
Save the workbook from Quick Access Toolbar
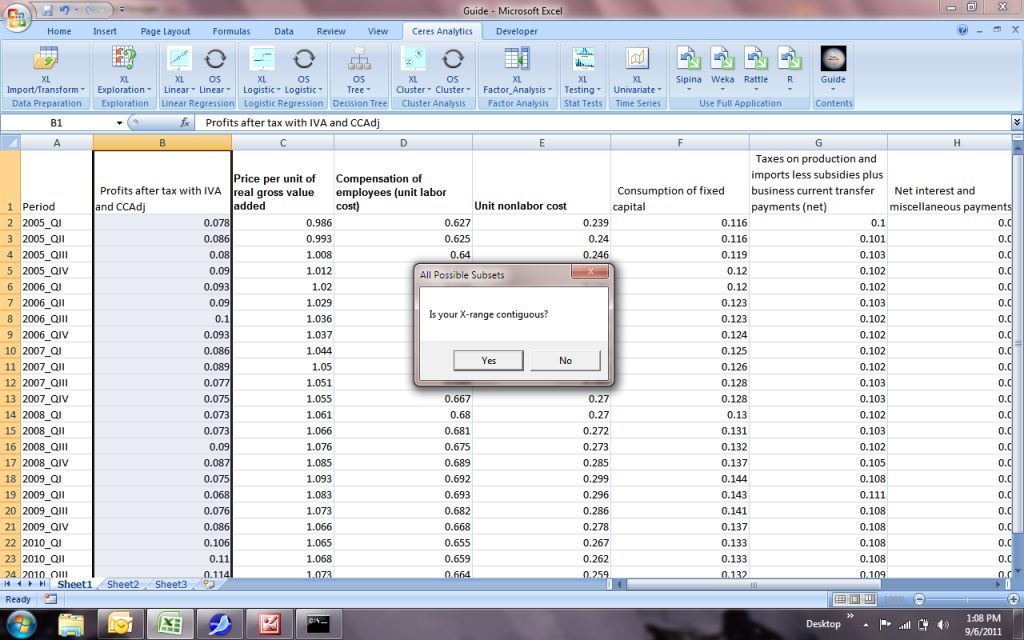(x=47, y=10)
